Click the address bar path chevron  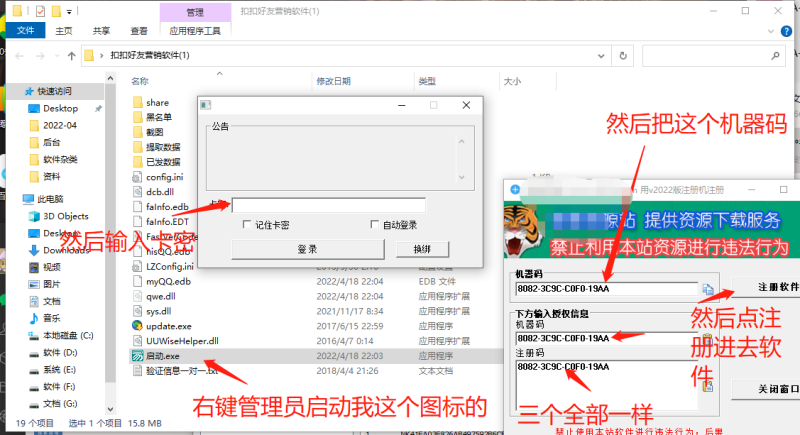click(x=102, y=55)
